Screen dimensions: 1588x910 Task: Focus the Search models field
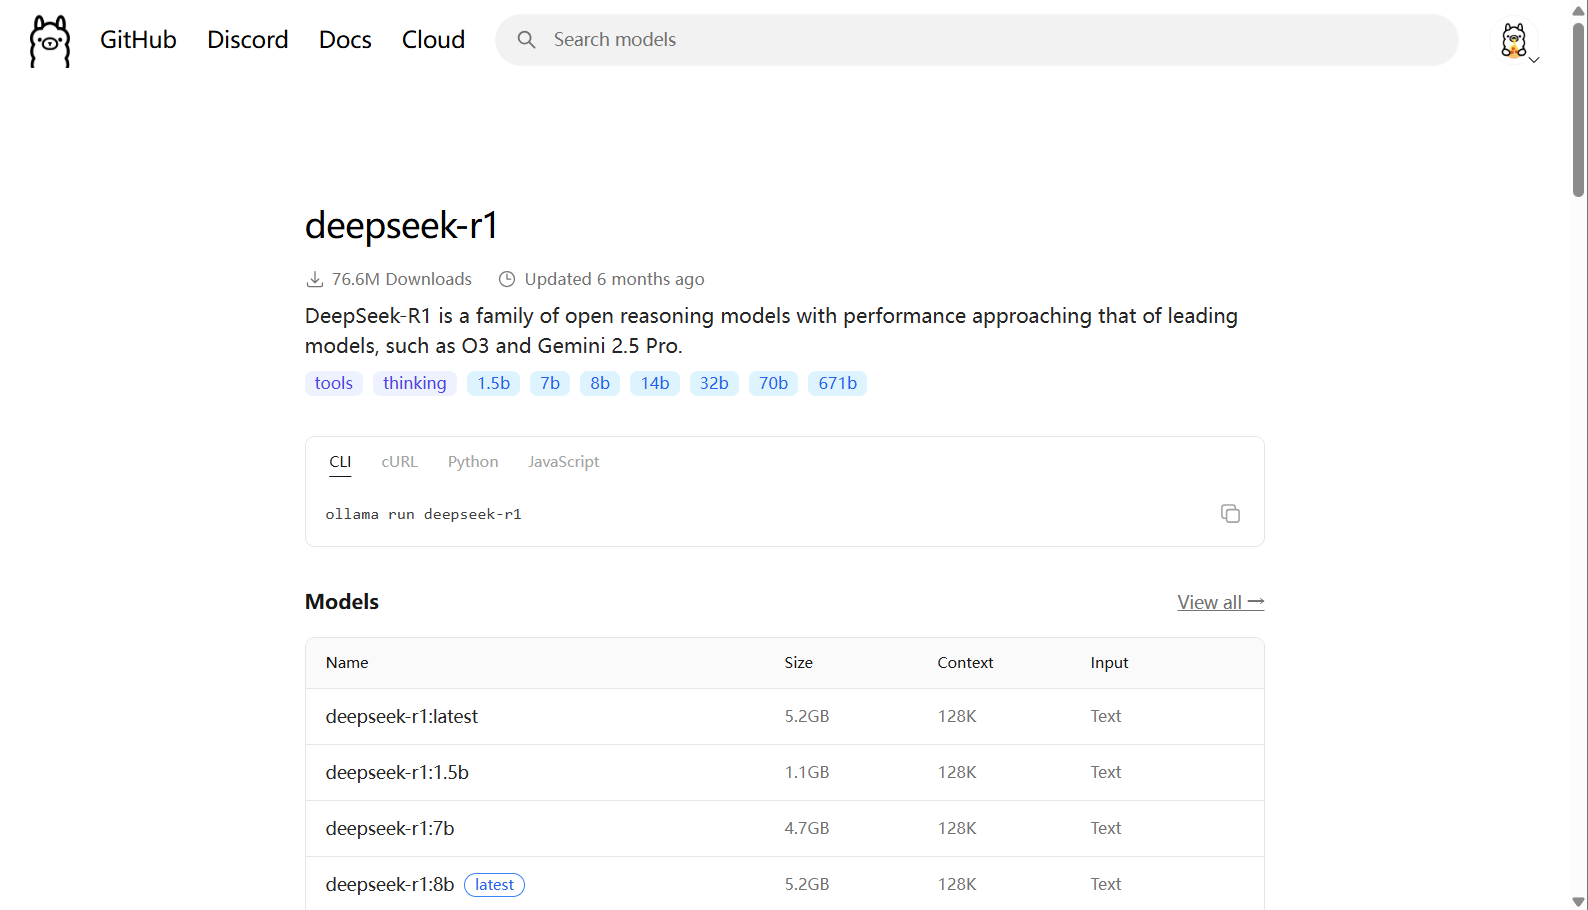pyautogui.click(x=990, y=40)
